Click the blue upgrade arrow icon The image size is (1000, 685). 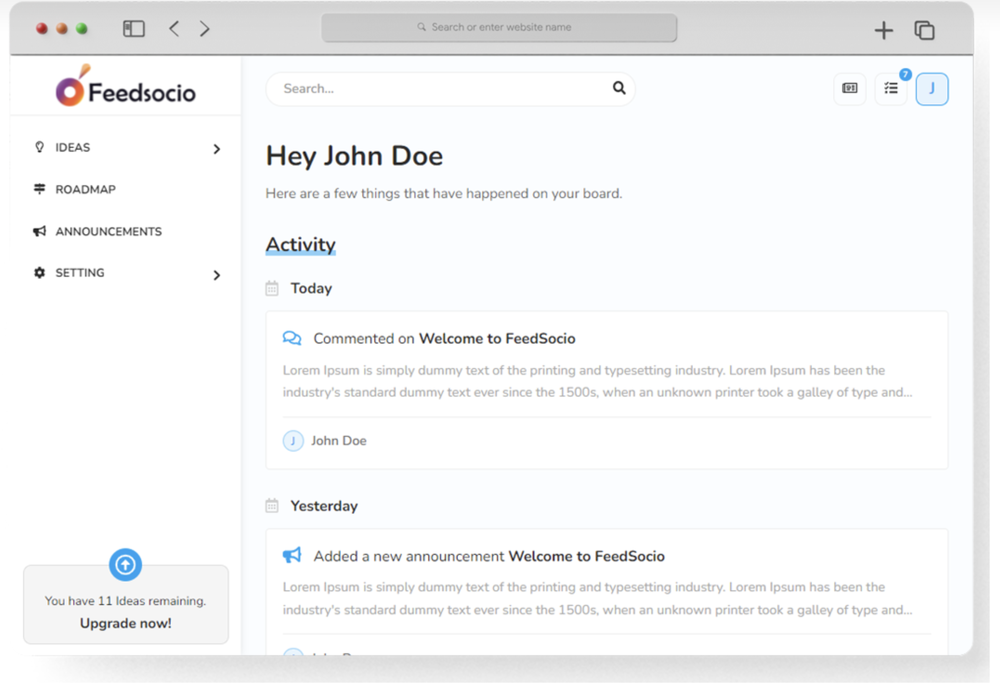125,564
